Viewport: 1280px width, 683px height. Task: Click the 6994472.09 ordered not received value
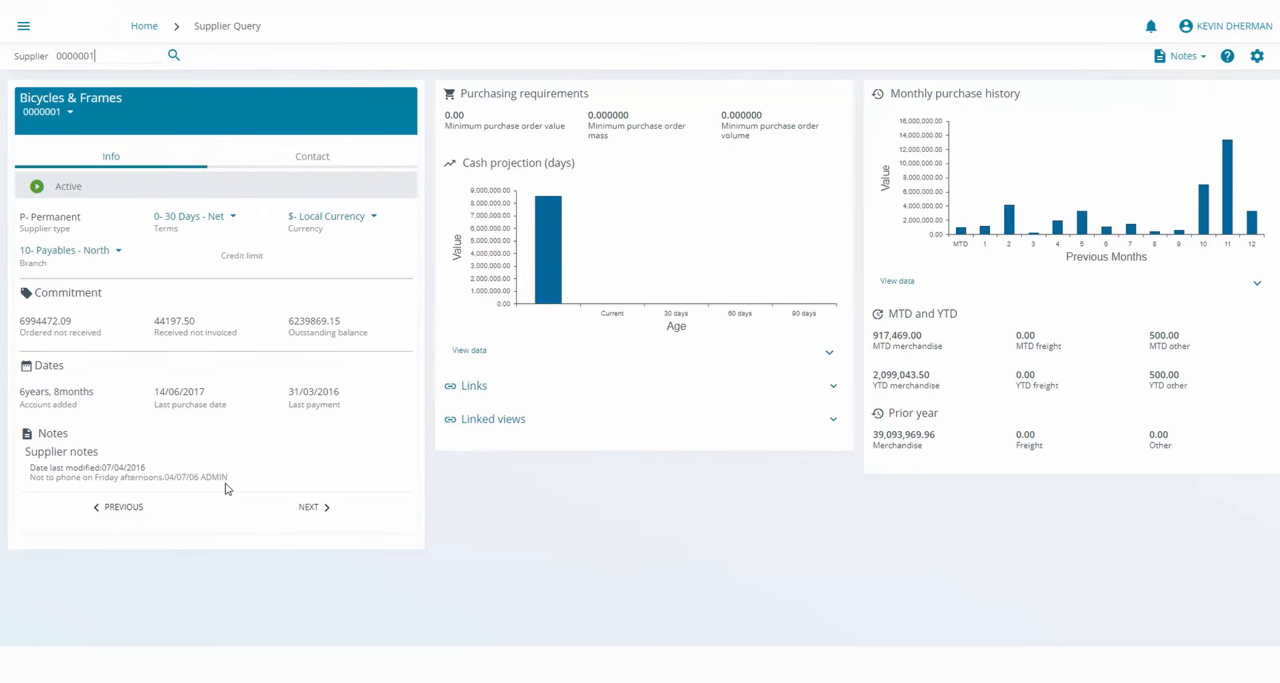coord(45,321)
